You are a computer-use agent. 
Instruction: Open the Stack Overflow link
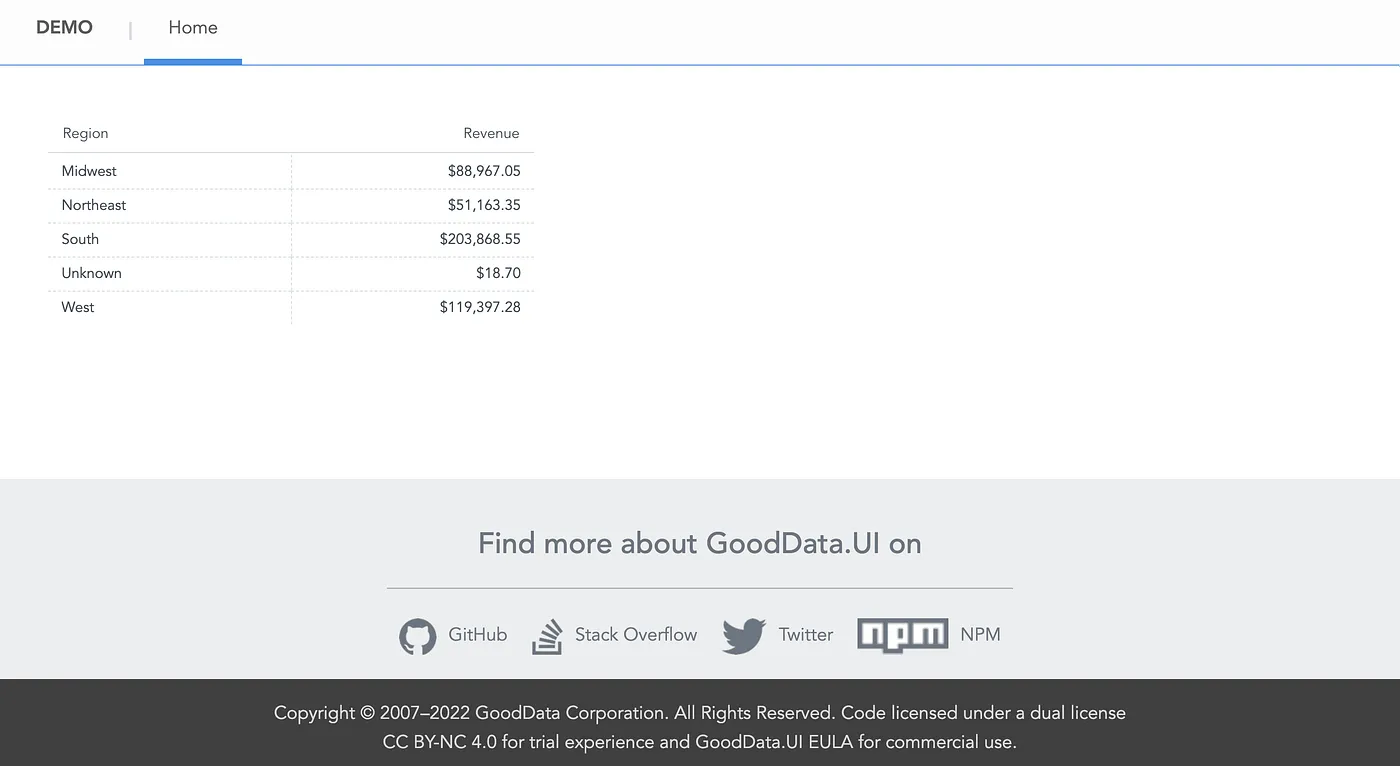coord(636,635)
